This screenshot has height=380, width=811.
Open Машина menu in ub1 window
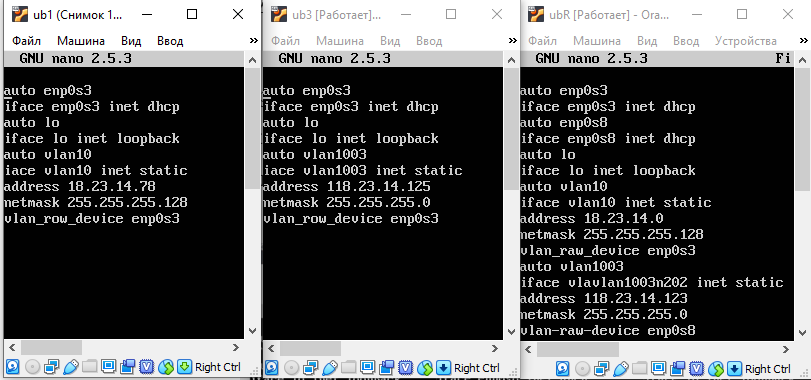[81, 41]
